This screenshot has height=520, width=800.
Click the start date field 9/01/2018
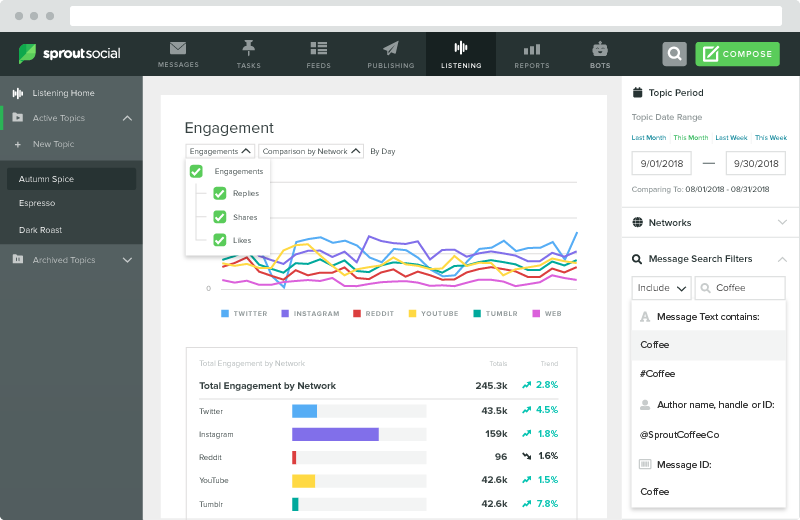click(x=660, y=163)
